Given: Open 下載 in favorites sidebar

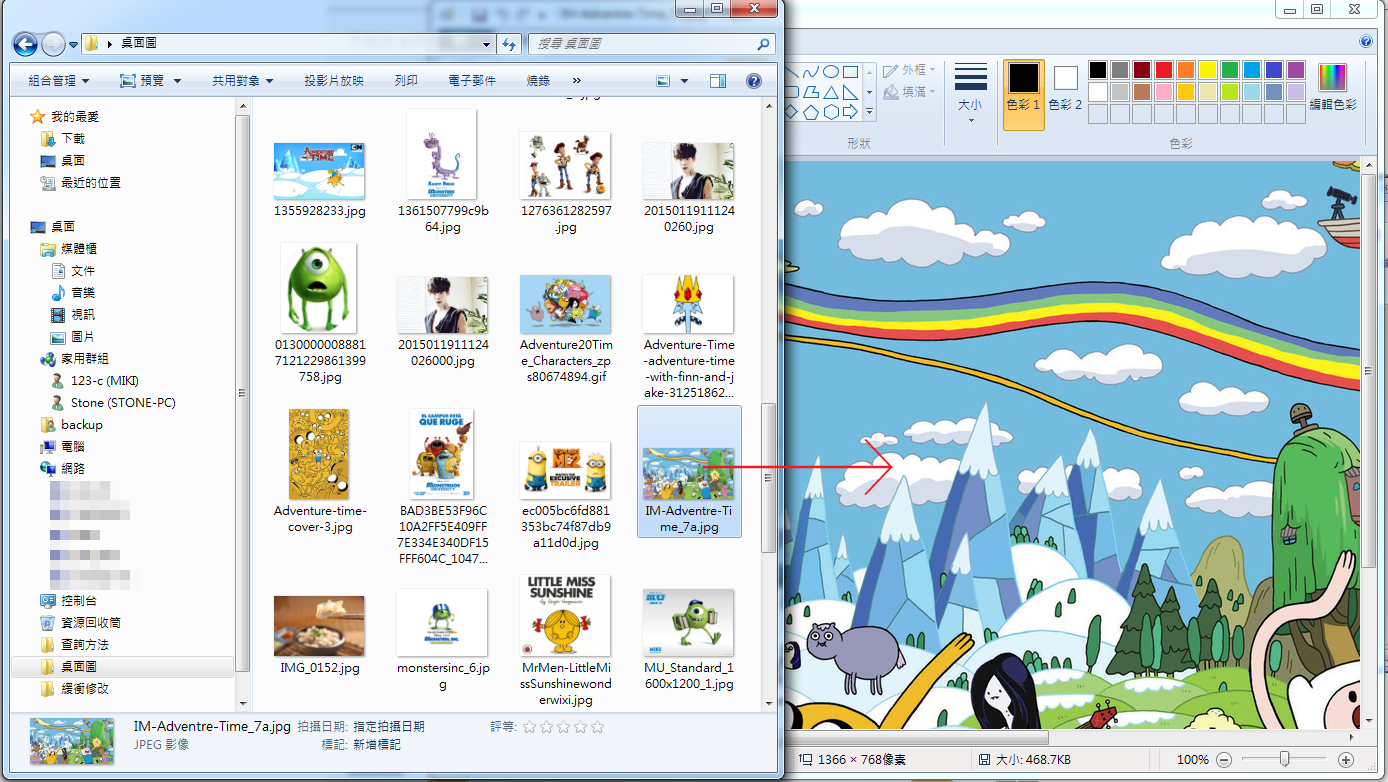Looking at the screenshot, I should [x=73, y=138].
